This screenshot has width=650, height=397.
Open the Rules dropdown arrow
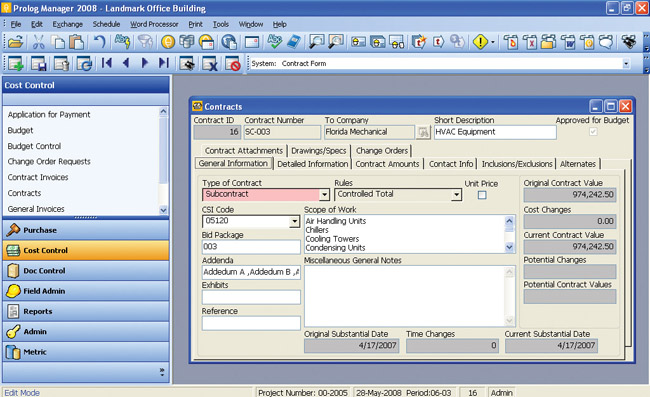[x=456, y=194]
